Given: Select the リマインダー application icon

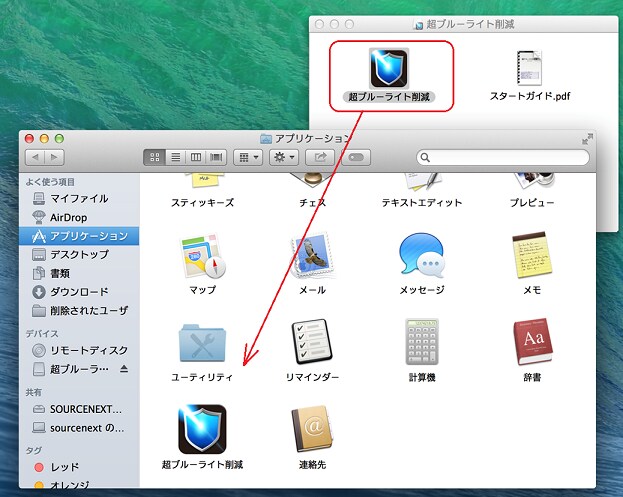Looking at the screenshot, I should click(x=312, y=341).
